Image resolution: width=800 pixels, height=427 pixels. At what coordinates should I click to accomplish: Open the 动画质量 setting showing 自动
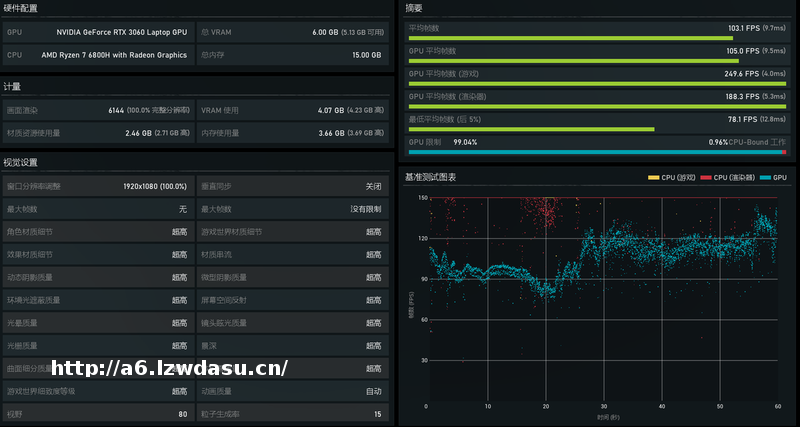coord(291,391)
